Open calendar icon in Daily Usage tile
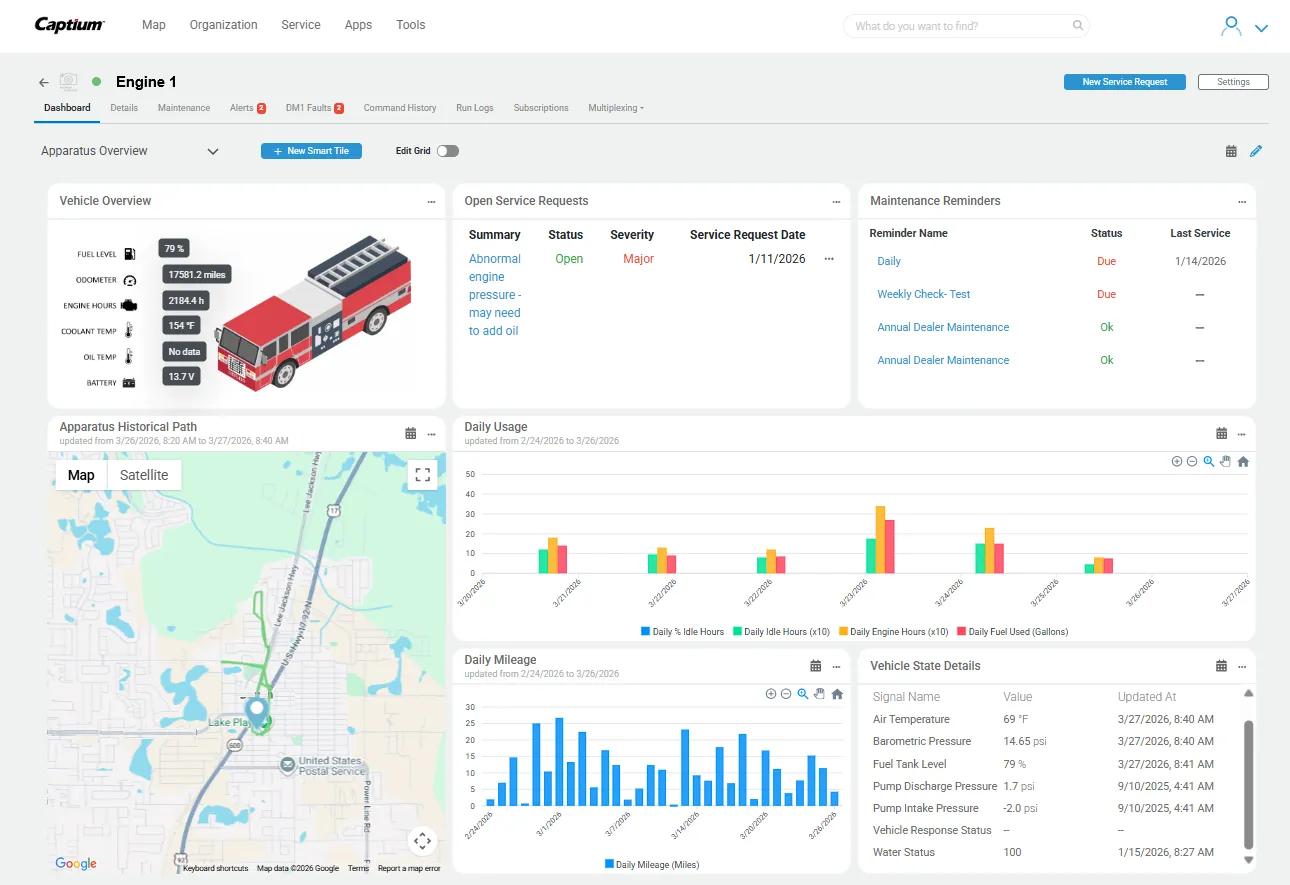Image resolution: width=1290 pixels, height=885 pixels. (x=1221, y=434)
